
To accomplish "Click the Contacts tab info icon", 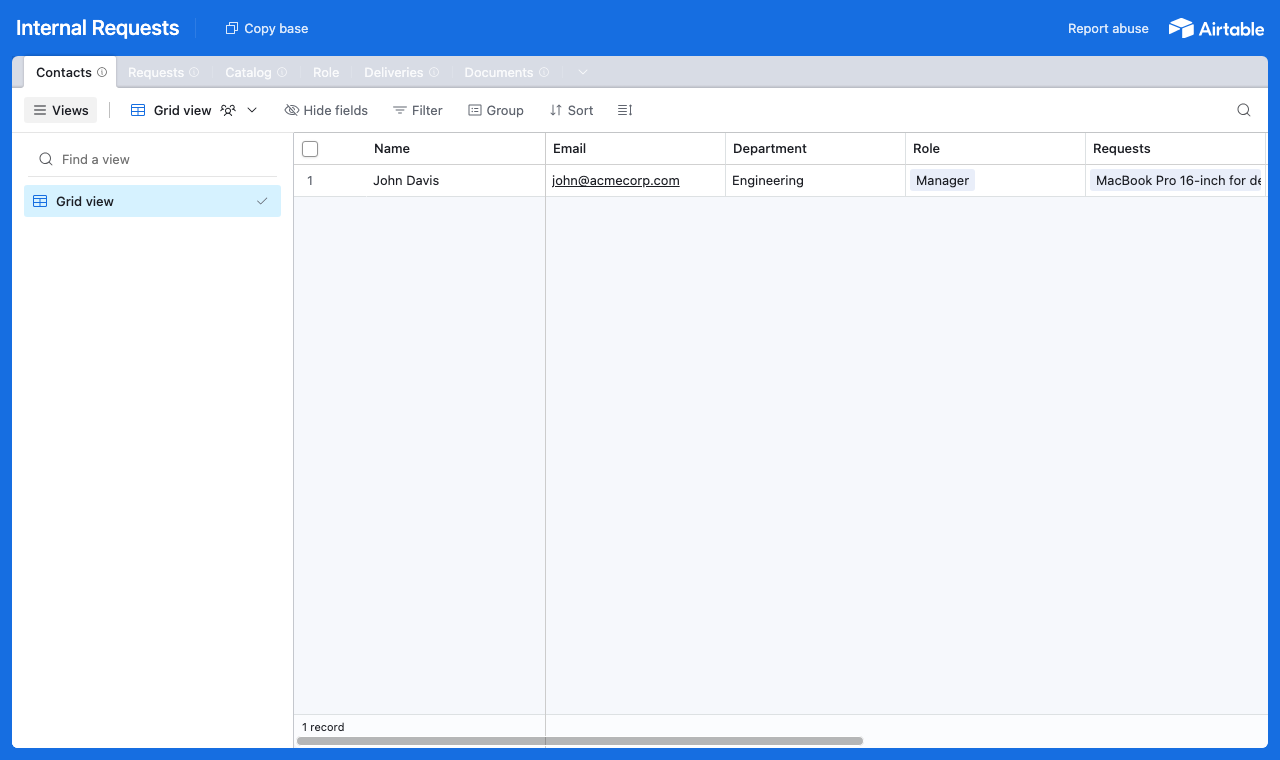I will click(x=102, y=72).
